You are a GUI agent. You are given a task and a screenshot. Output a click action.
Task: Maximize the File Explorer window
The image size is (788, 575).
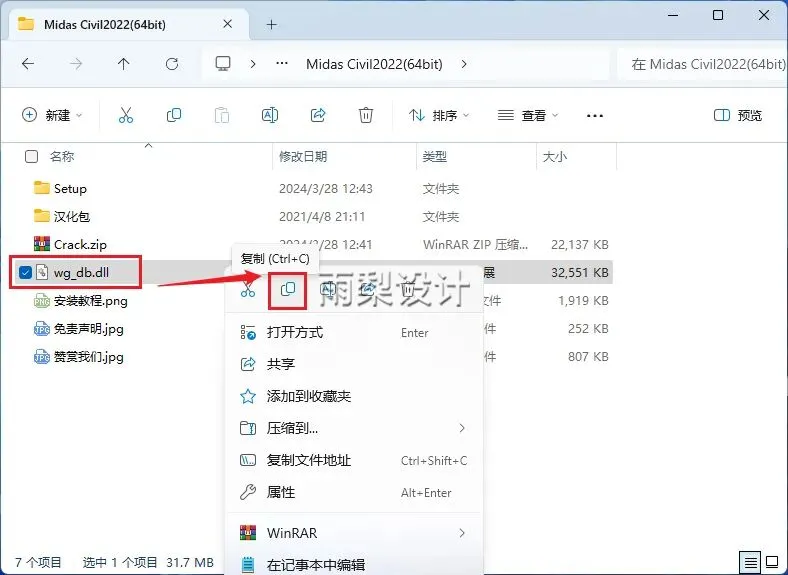718,15
